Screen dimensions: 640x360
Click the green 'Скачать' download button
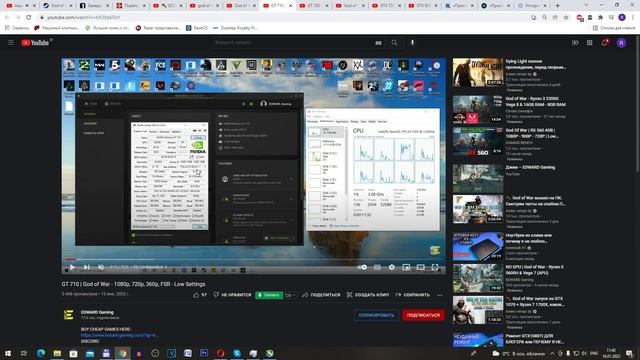[x=269, y=295]
